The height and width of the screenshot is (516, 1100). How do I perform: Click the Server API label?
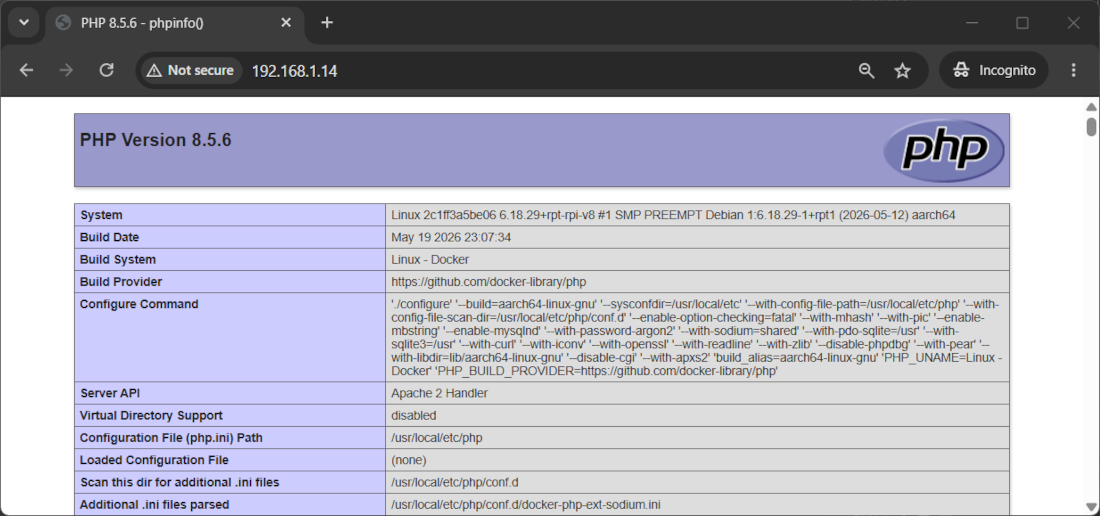pos(110,393)
